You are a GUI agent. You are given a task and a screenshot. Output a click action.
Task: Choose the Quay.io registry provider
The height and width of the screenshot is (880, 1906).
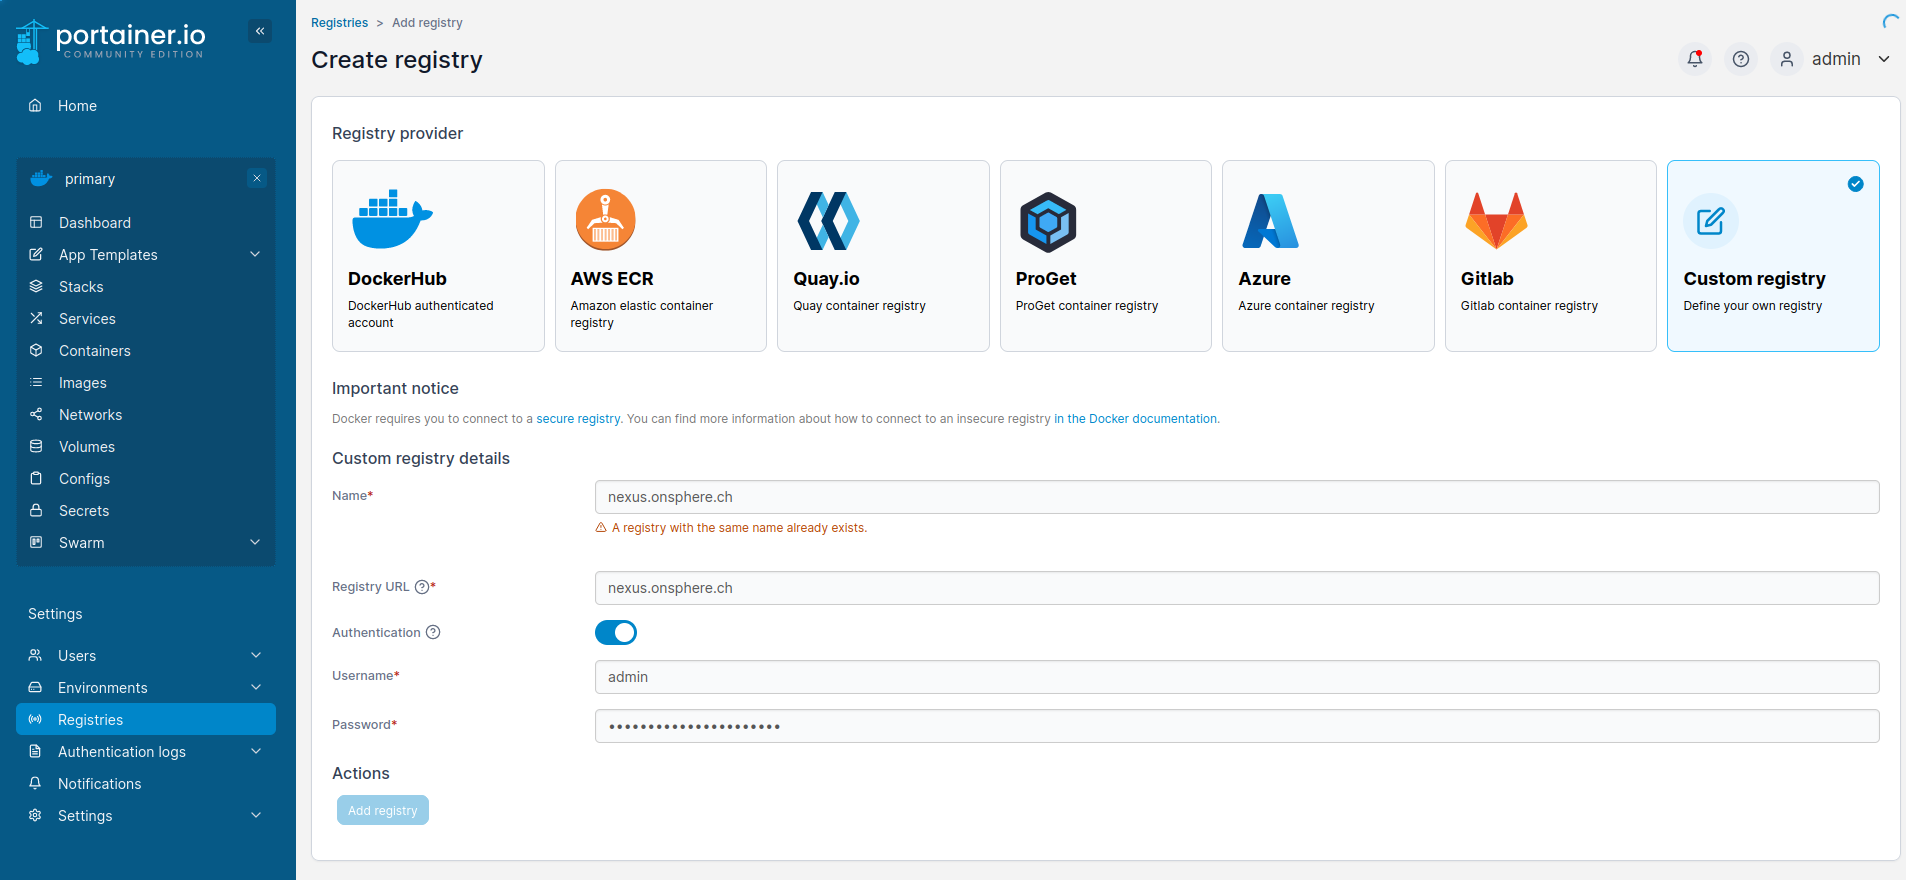(883, 256)
